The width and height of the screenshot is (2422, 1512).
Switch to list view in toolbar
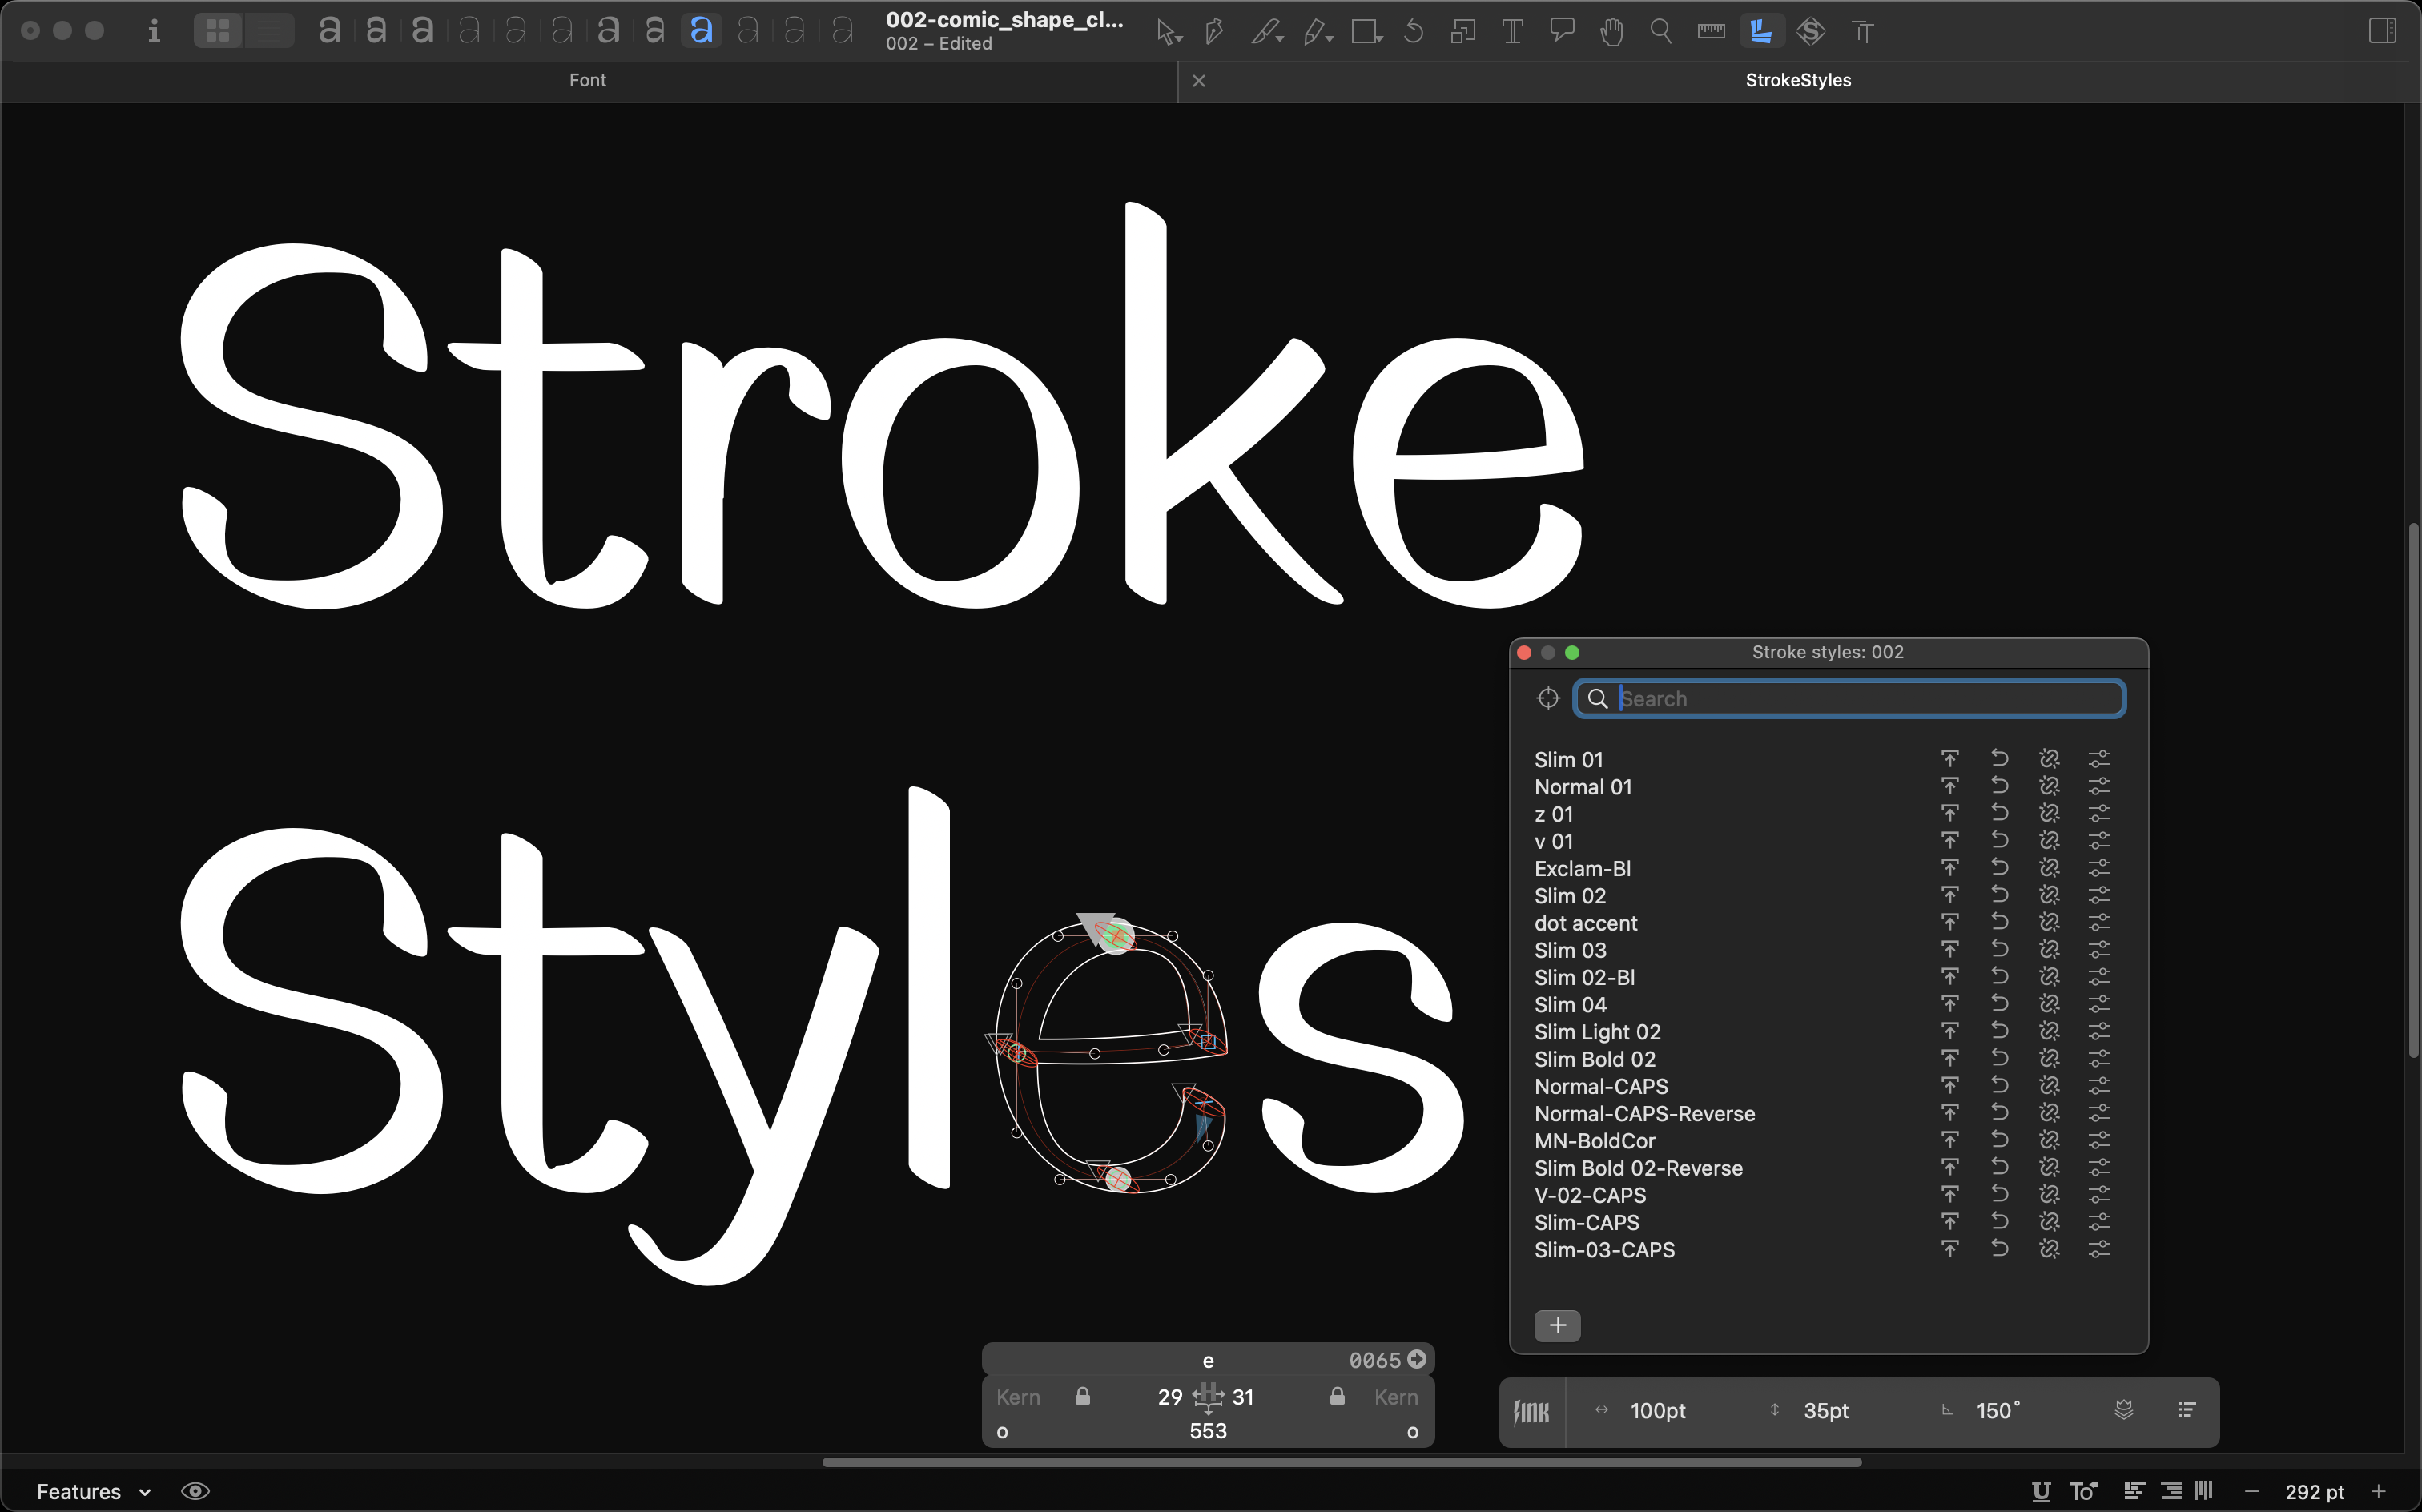click(268, 31)
